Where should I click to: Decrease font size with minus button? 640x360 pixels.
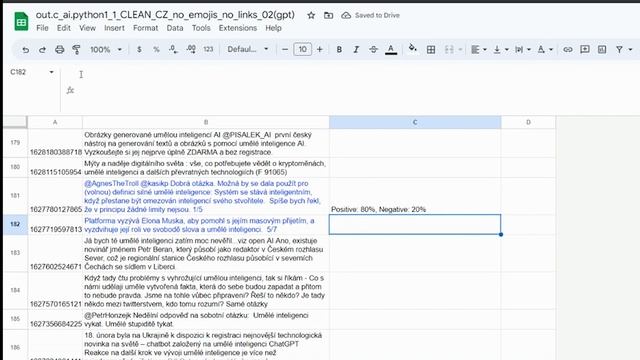tap(285, 50)
